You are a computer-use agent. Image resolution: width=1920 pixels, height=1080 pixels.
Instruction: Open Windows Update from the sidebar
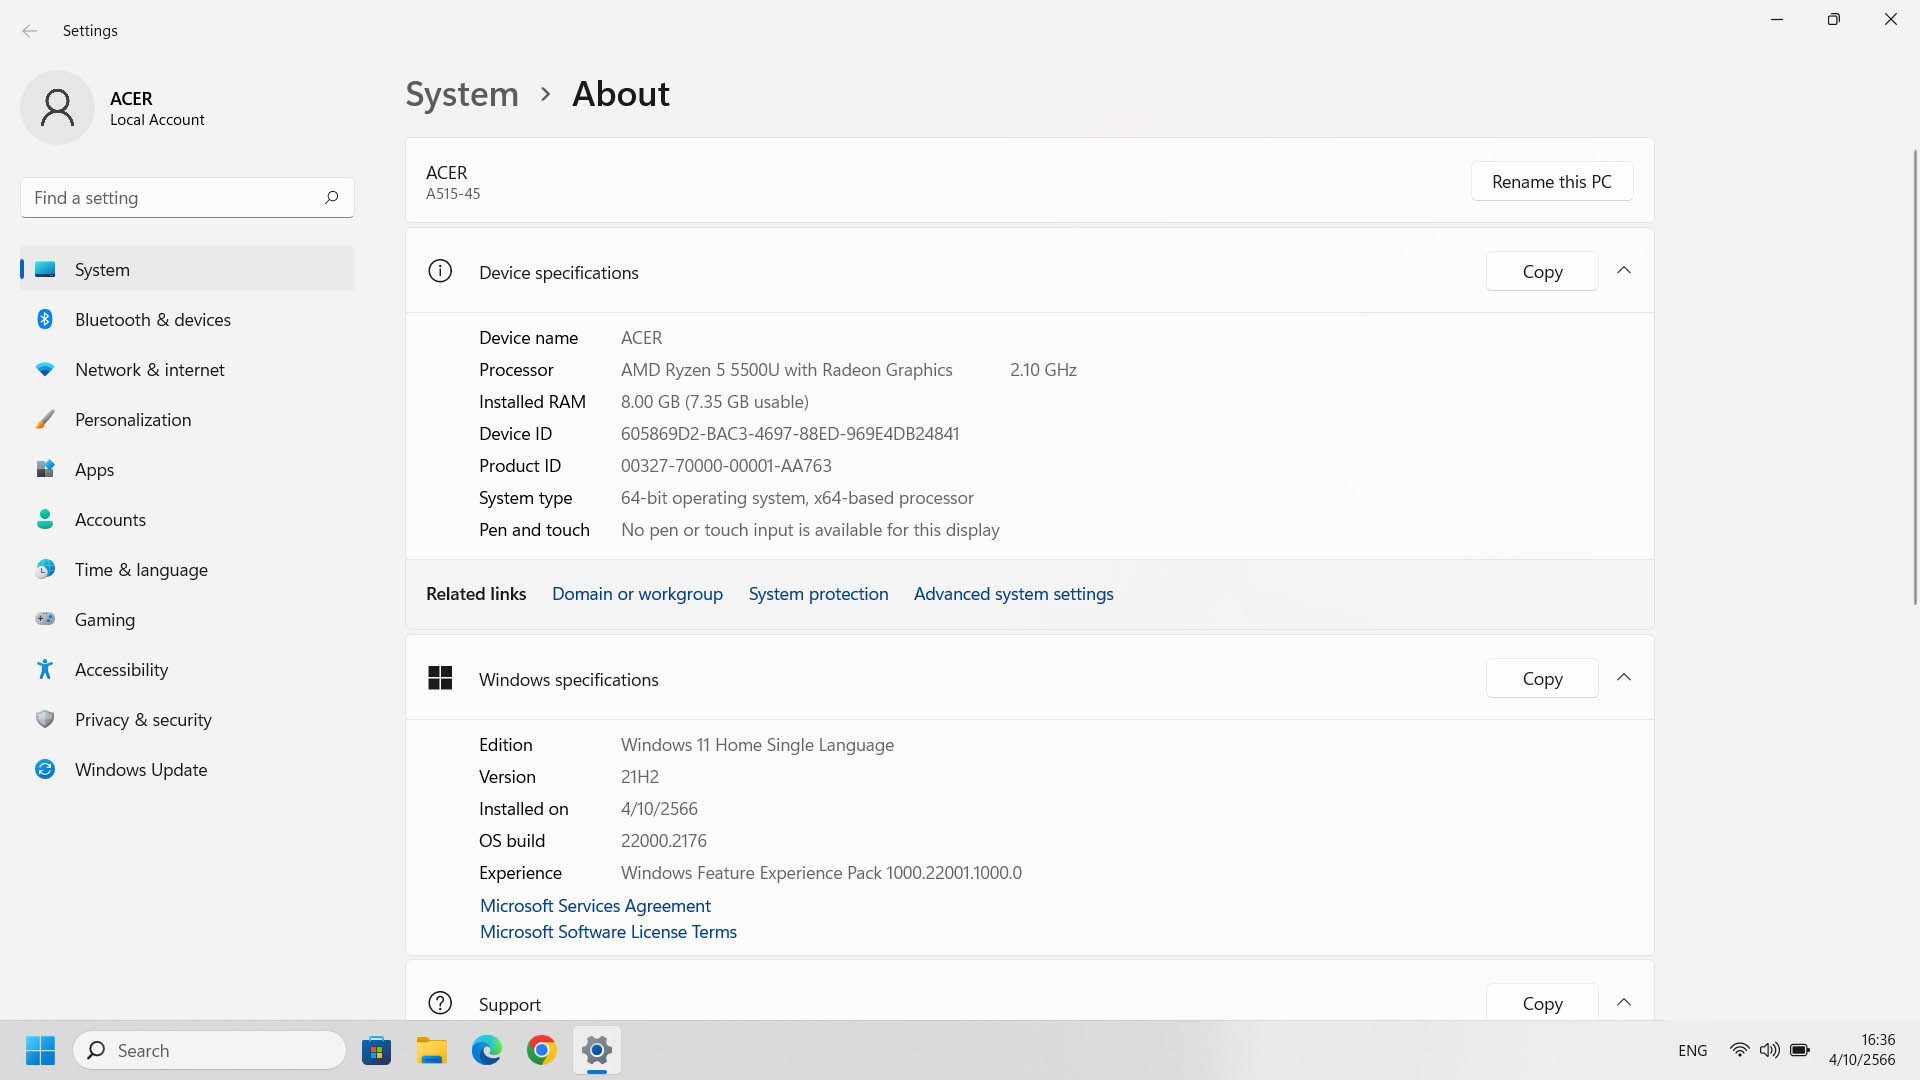pyautogui.click(x=187, y=769)
